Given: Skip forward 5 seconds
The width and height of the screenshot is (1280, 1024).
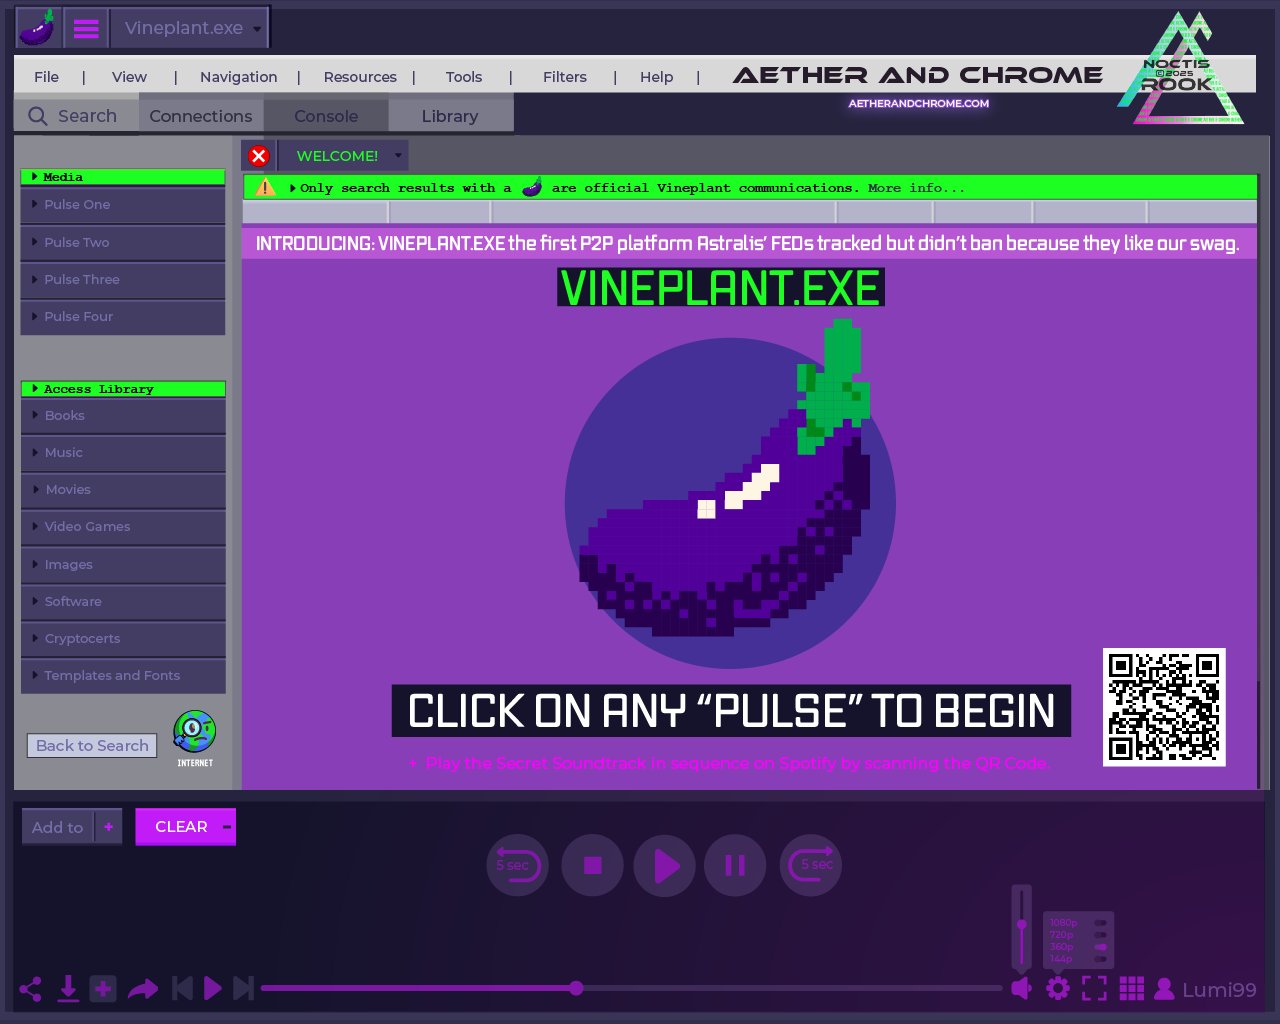Looking at the screenshot, I should coord(810,865).
